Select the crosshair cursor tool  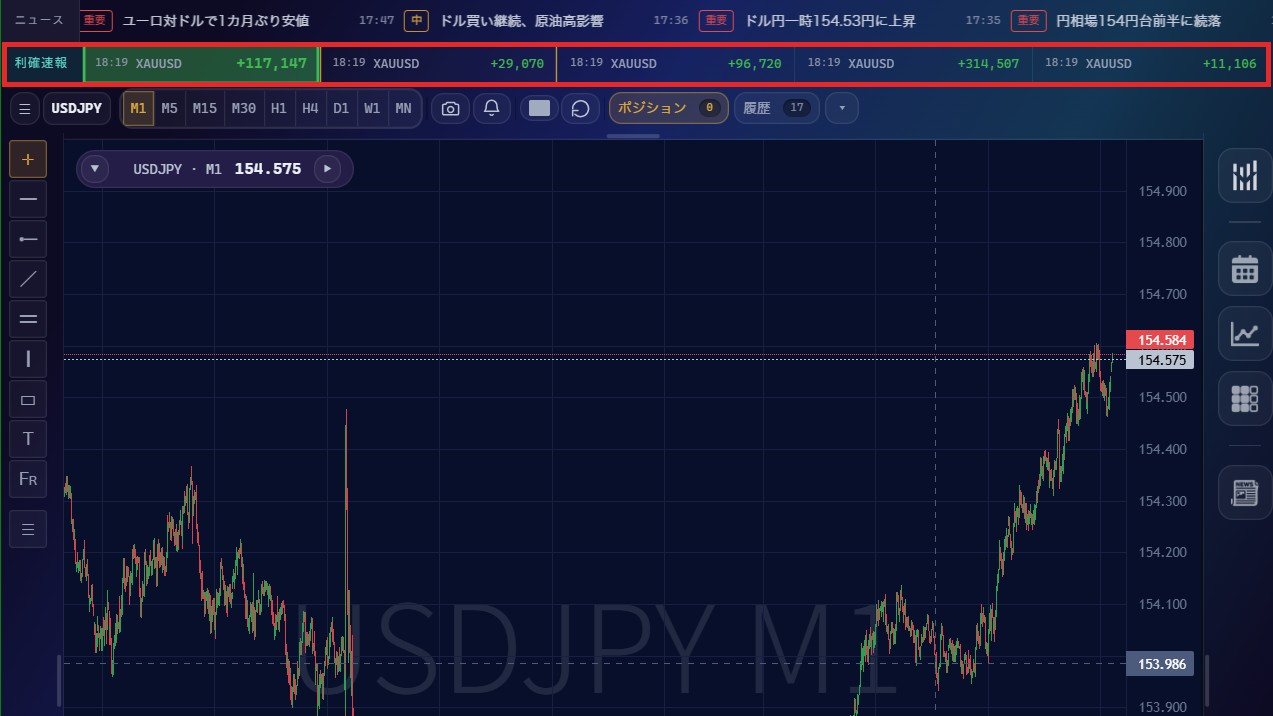[28, 159]
